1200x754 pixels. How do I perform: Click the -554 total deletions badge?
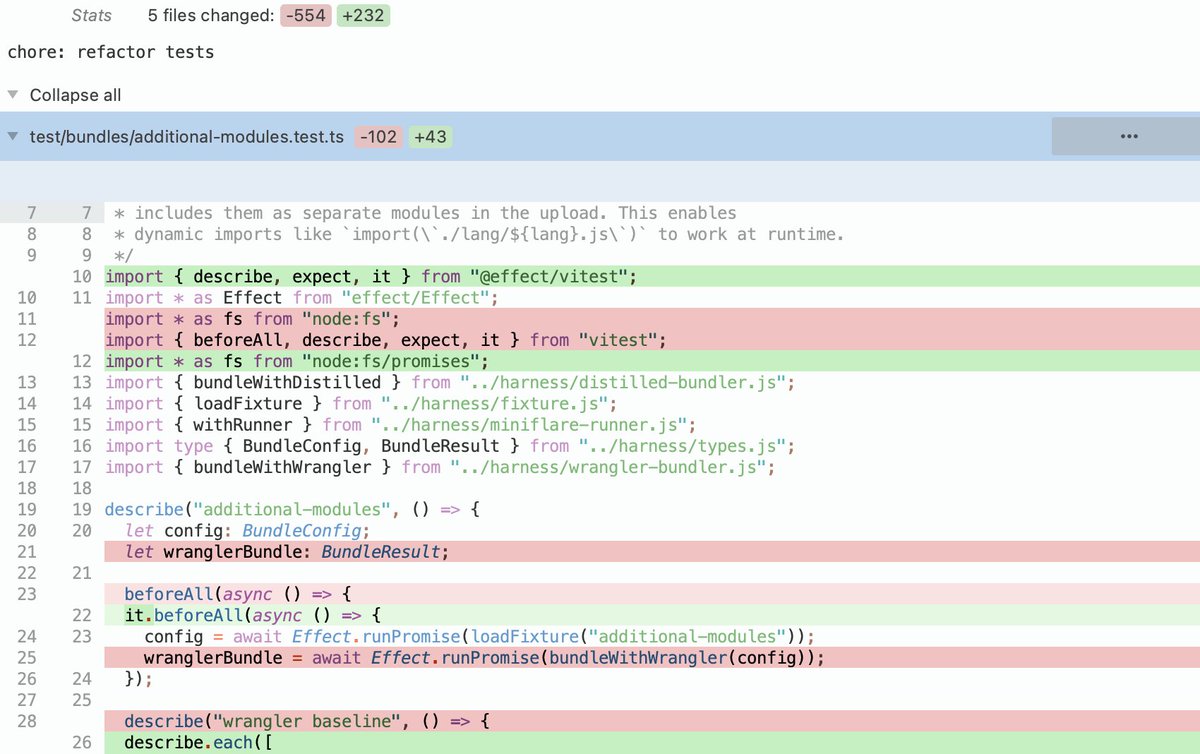click(x=305, y=16)
